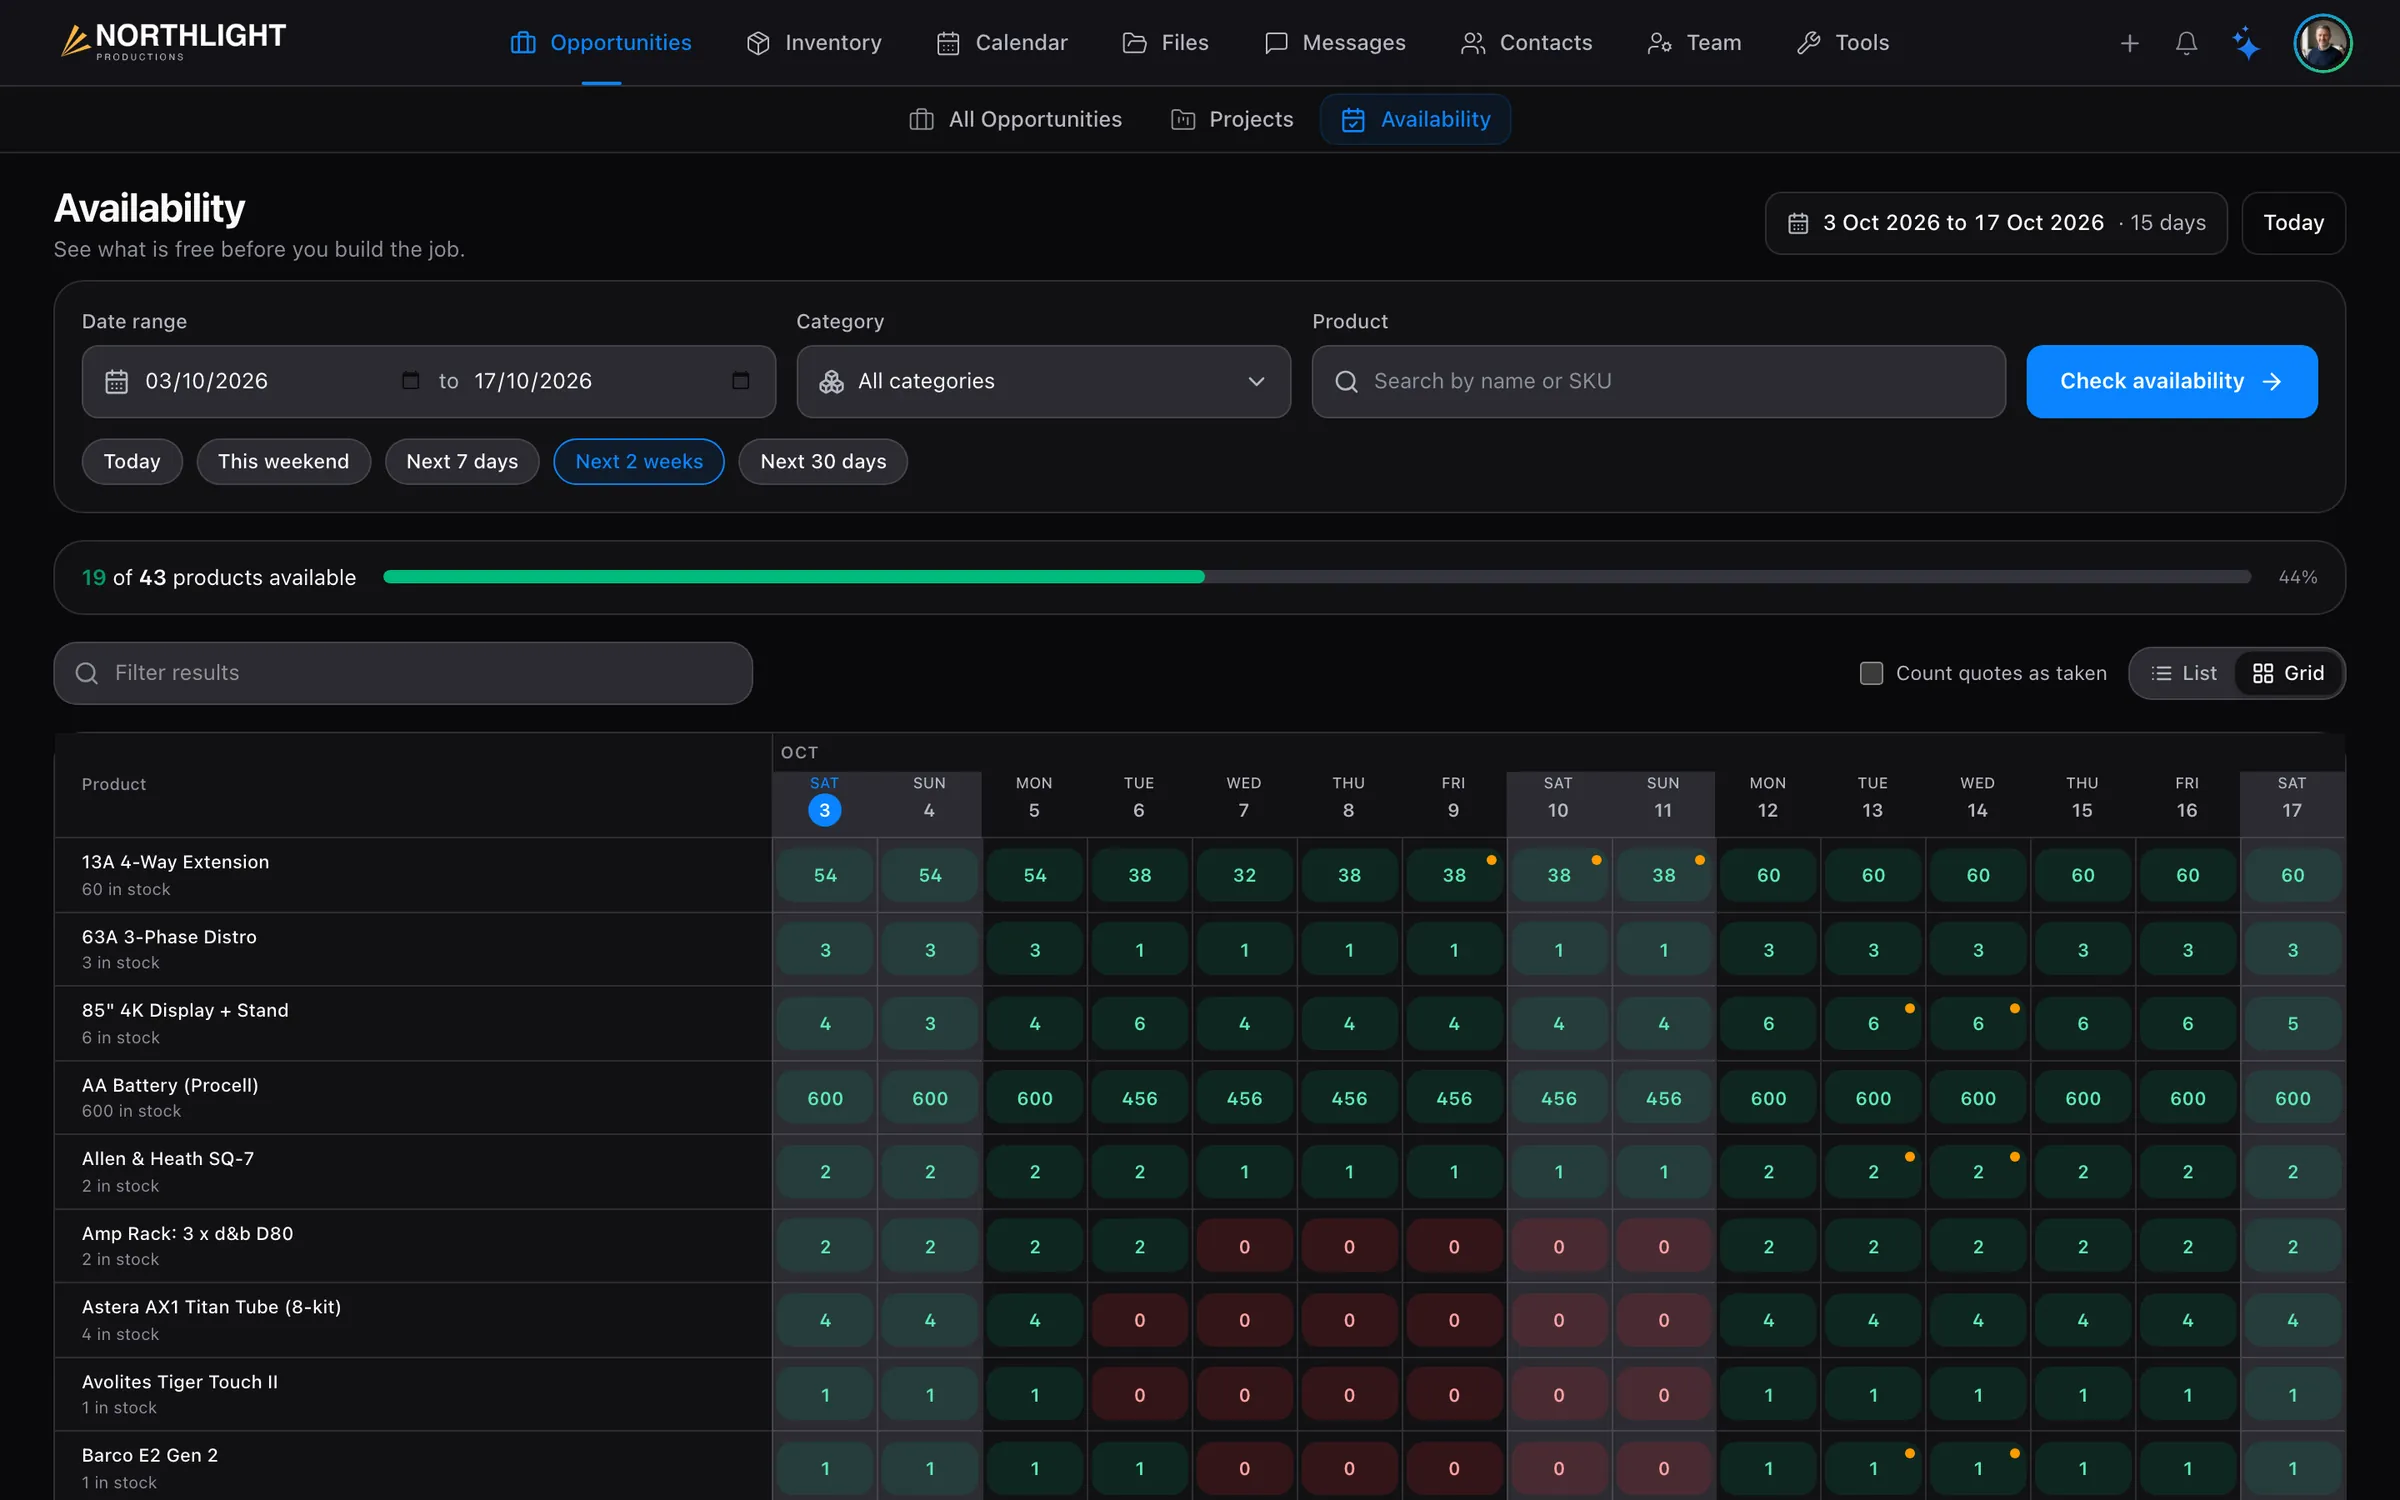
Task: Click the Team members icon
Action: coord(1659,43)
